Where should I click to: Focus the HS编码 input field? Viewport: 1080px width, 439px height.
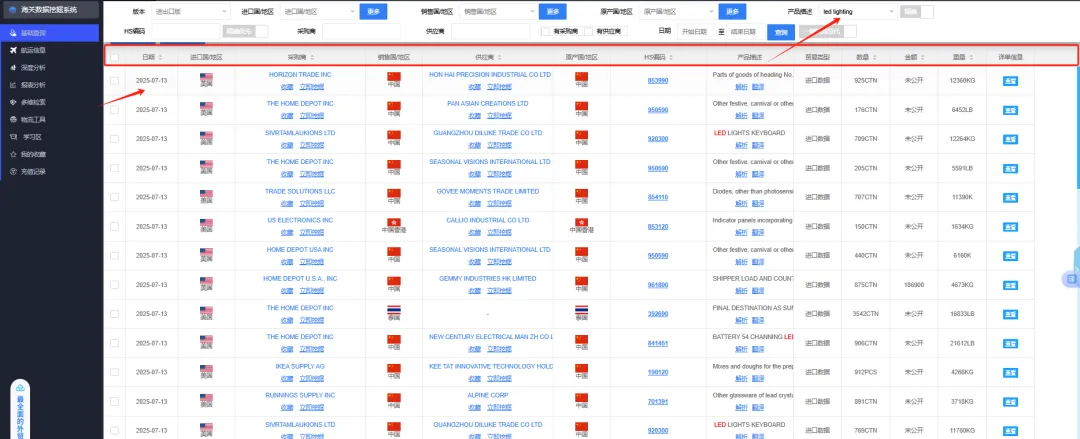[185, 32]
